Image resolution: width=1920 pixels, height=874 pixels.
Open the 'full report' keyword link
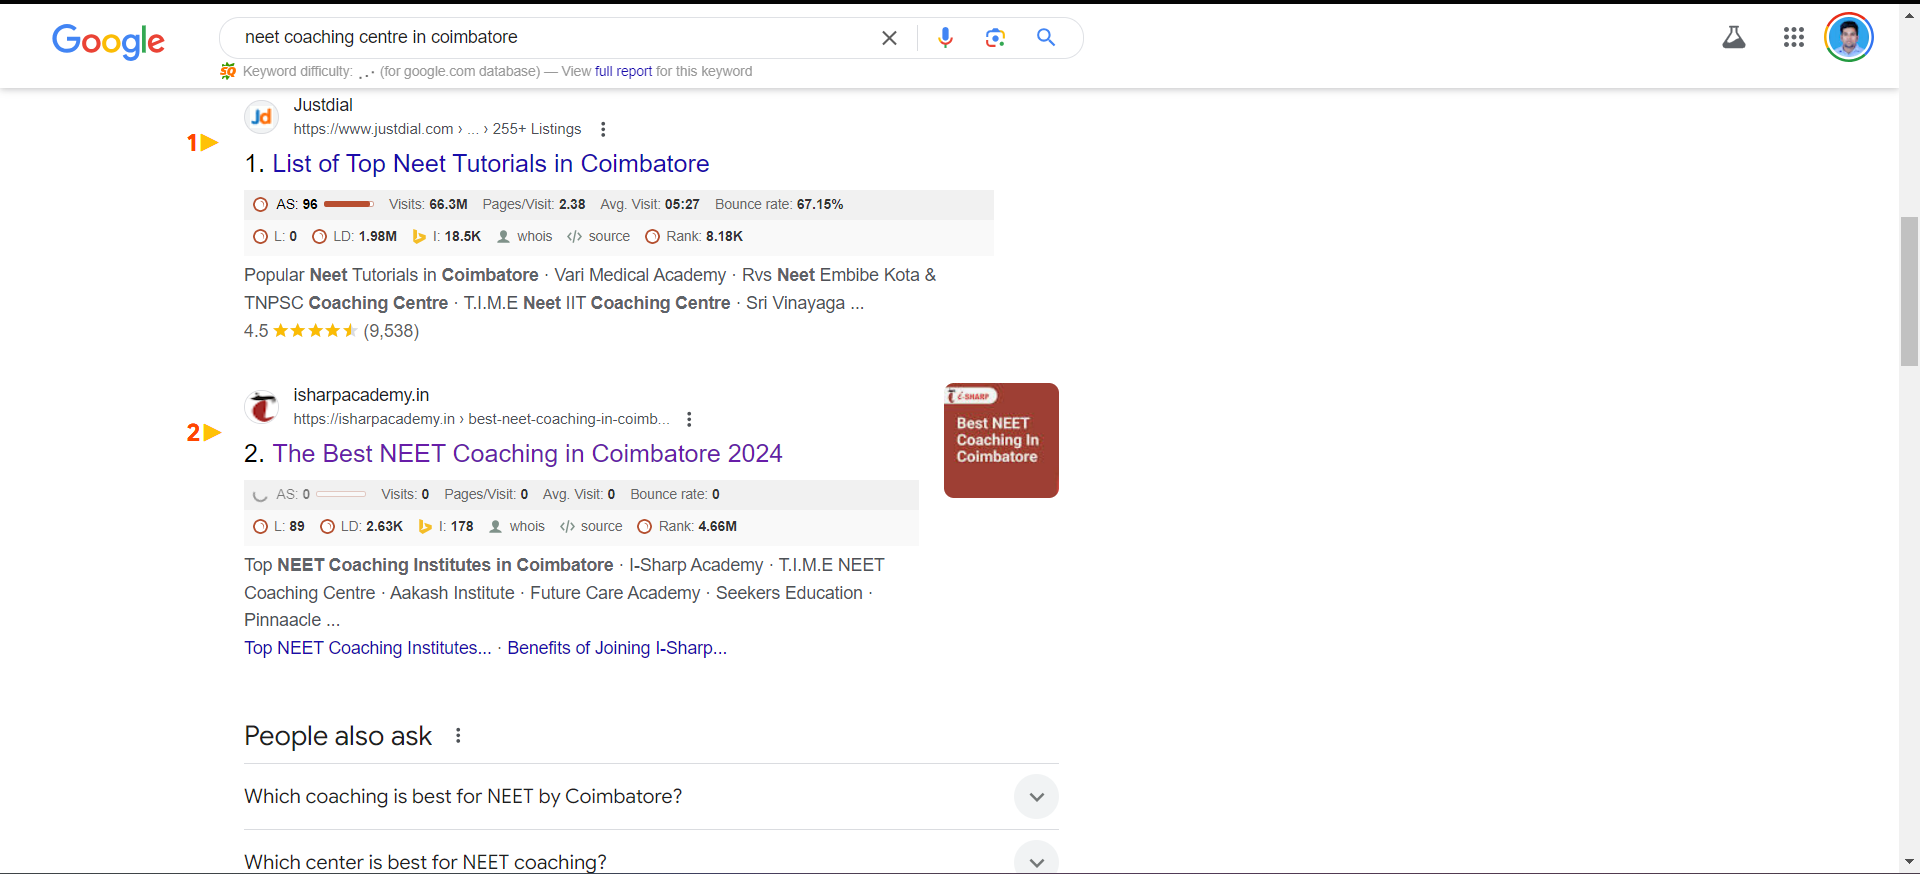click(x=623, y=72)
